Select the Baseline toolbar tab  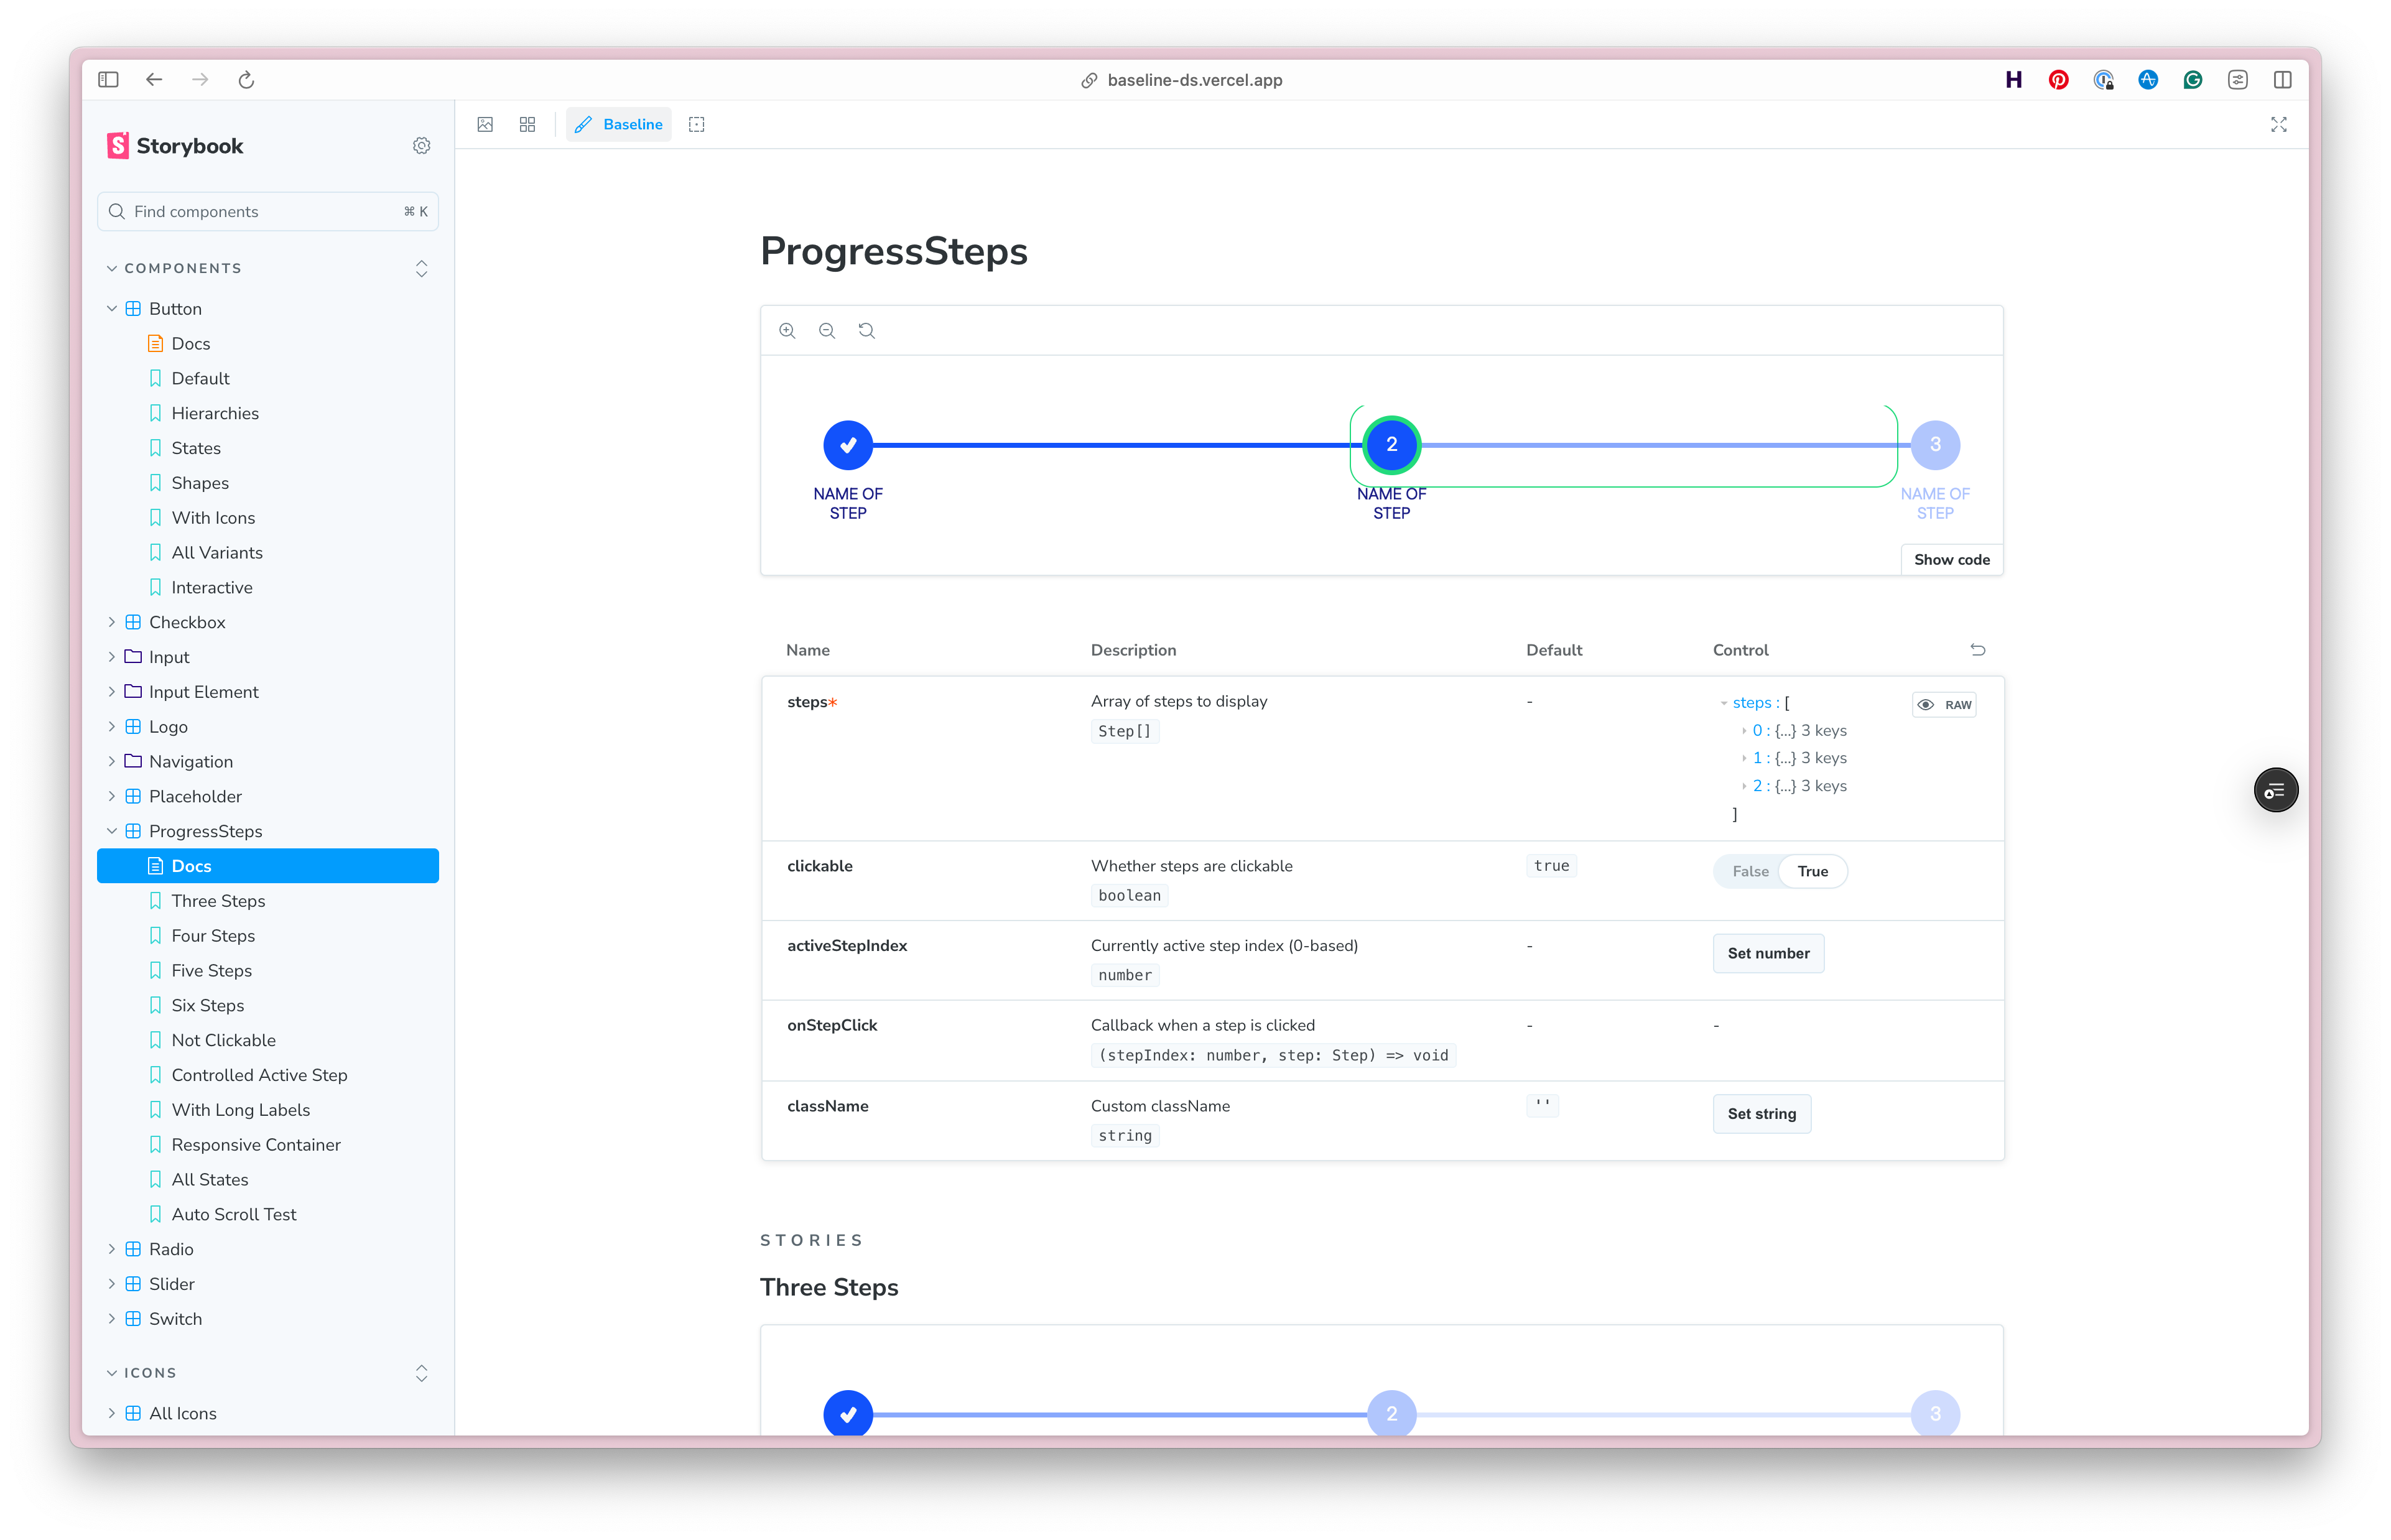619,125
